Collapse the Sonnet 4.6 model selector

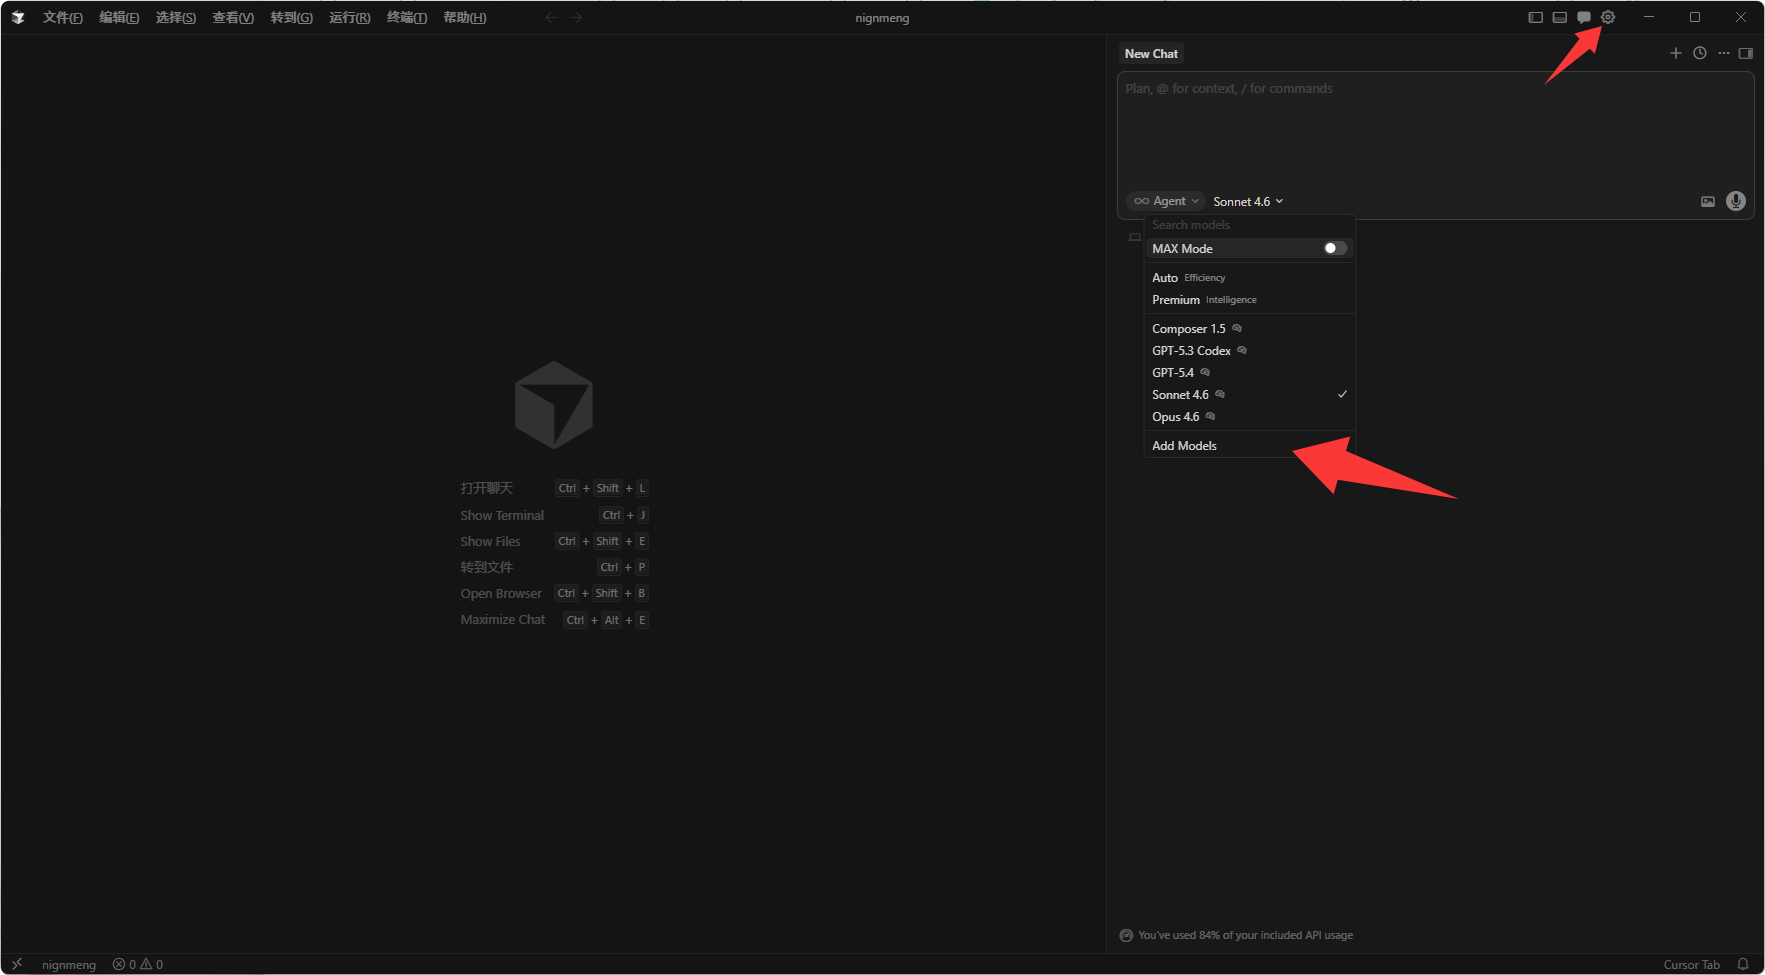pos(1247,201)
